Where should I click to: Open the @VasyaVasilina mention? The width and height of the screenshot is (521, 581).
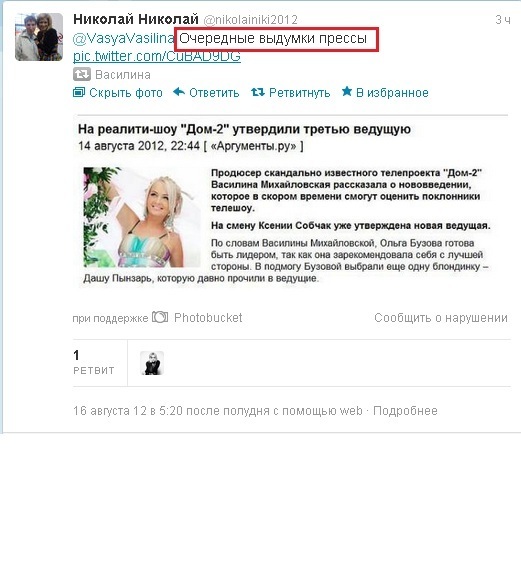(123, 39)
